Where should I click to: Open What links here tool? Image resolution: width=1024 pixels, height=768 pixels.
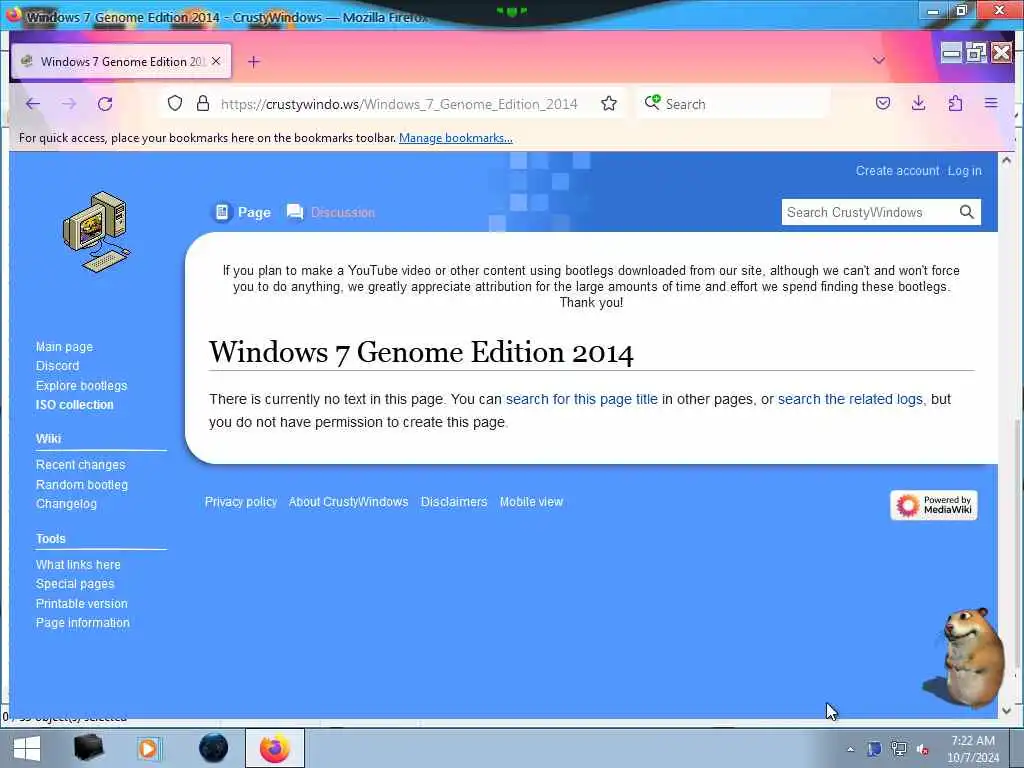[78, 564]
